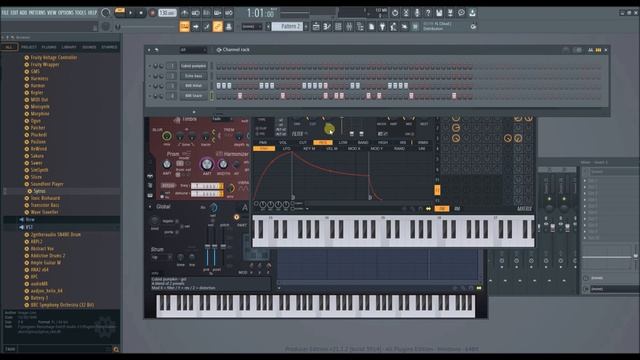The width and height of the screenshot is (640, 360).
Task: Click the BLUR knob in Harmor Timbre
Action: pyautogui.click(x=167, y=136)
